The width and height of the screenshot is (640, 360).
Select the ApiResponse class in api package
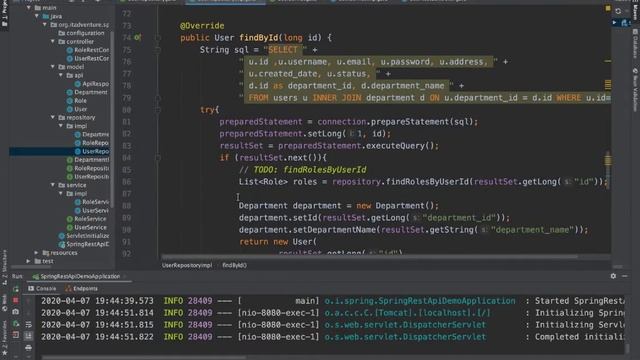pyautogui.click(x=92, y=84)
